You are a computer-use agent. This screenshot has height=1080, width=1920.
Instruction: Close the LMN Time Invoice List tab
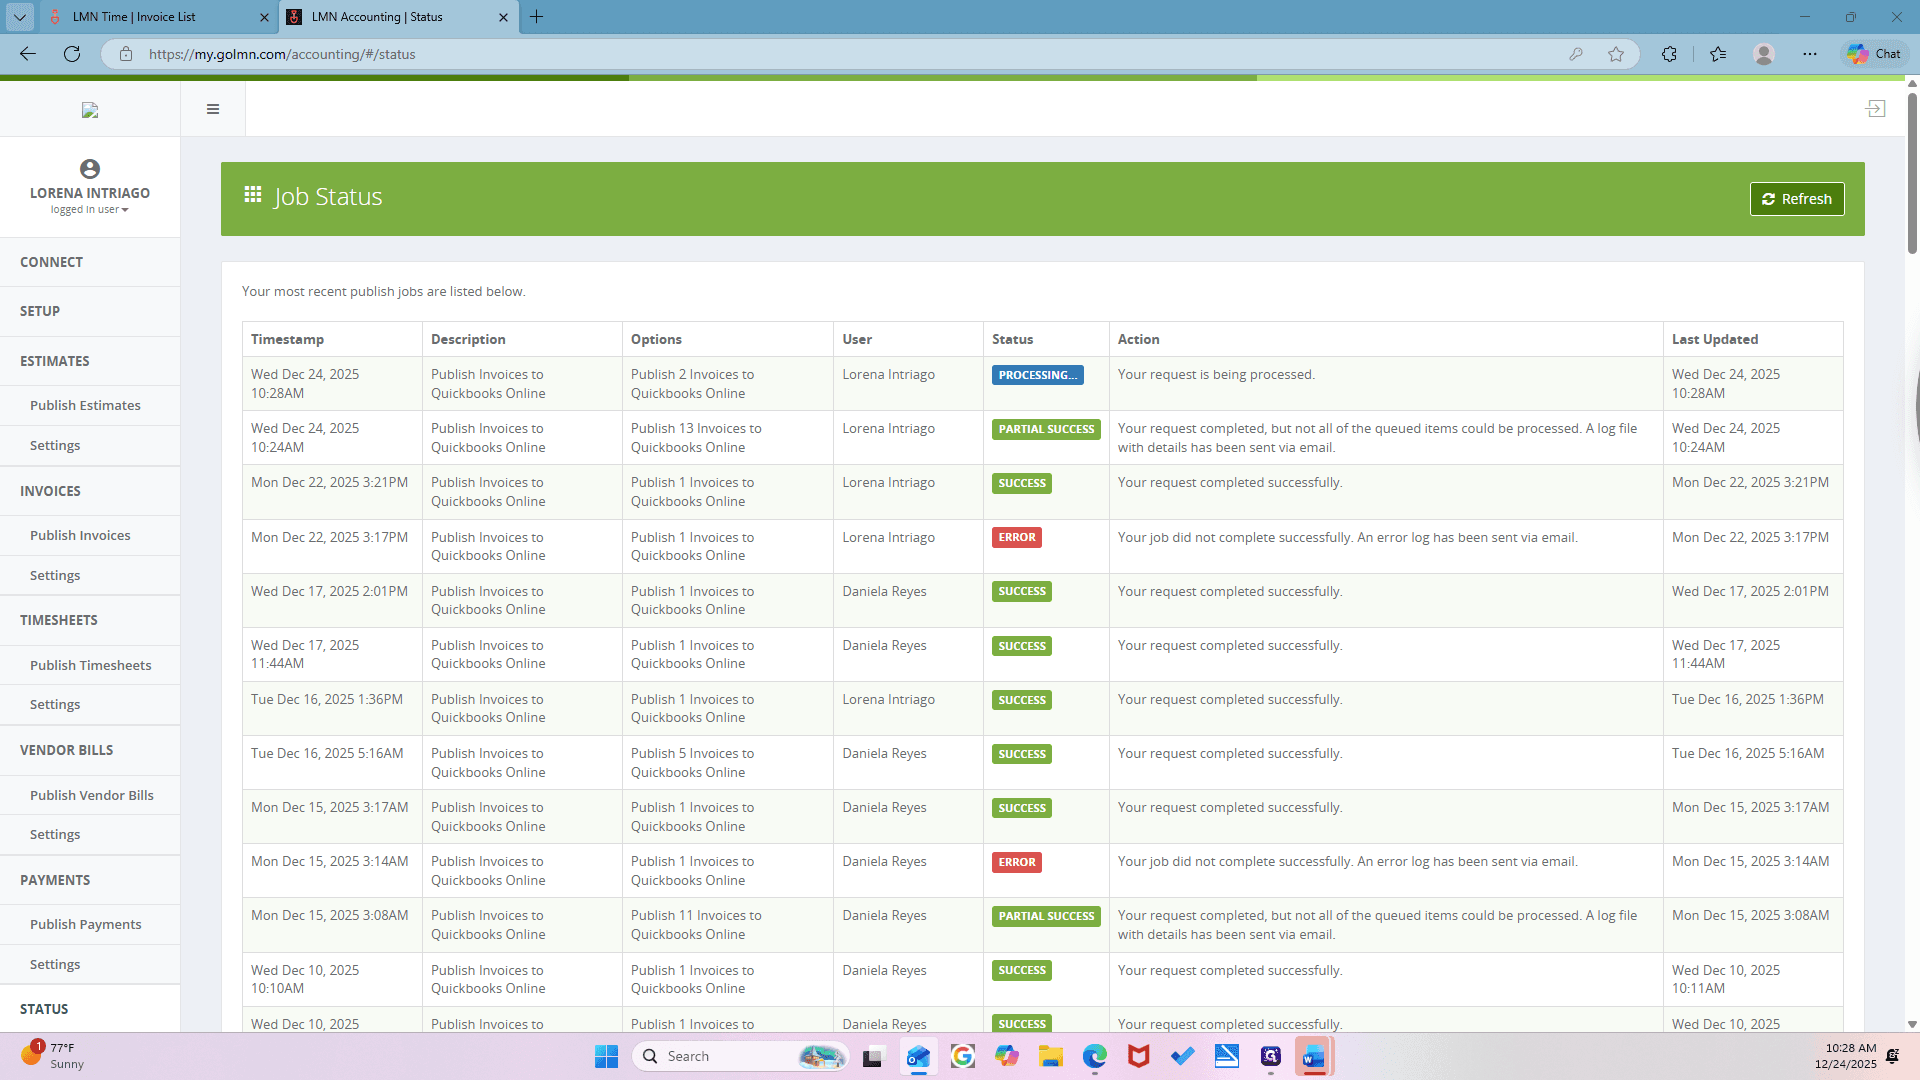265,17
